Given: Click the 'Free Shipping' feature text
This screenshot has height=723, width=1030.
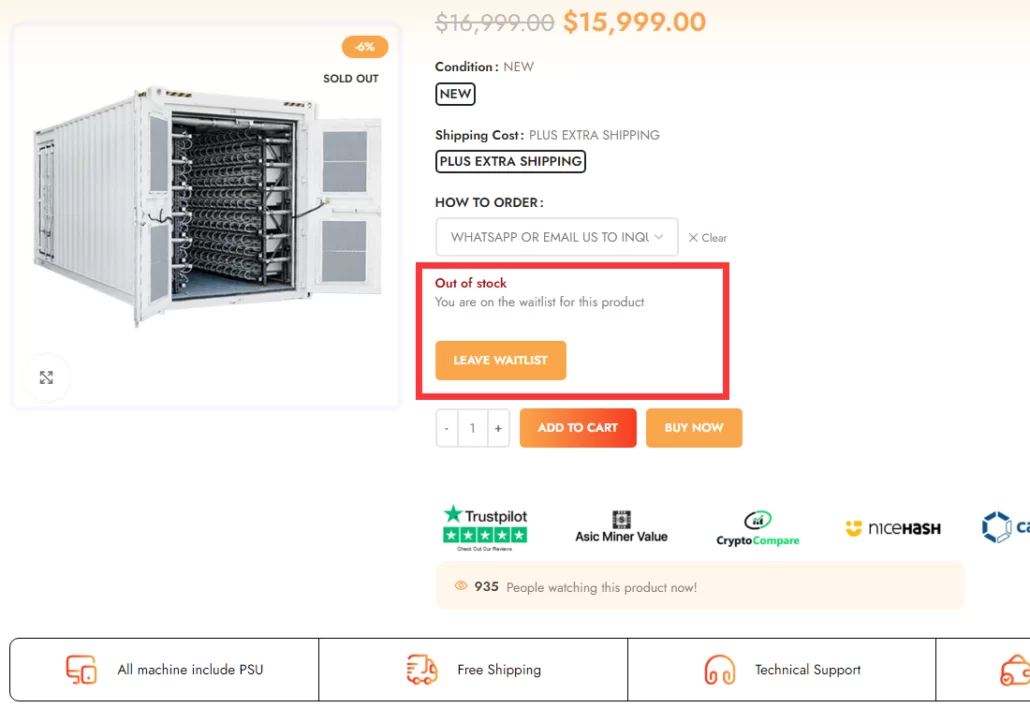Looking at the screenshot, I should [499, 670].
